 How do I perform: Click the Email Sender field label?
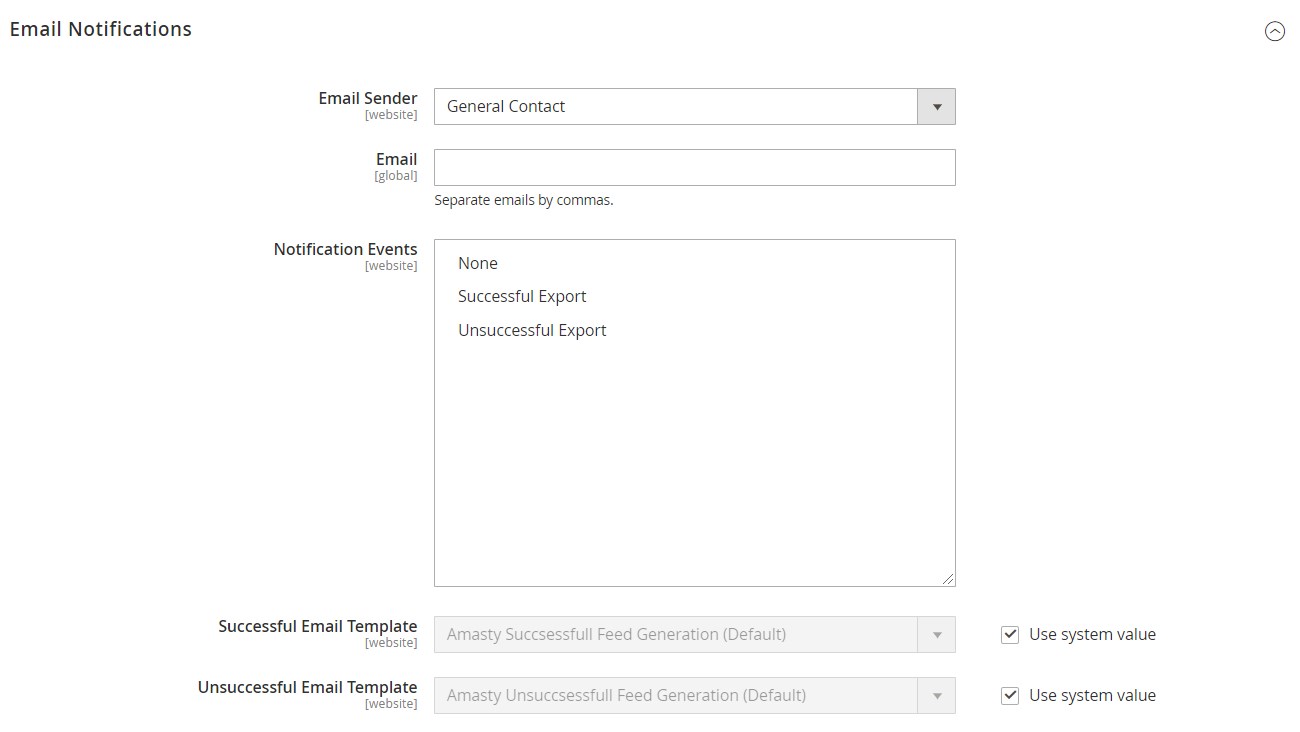[x=367, y=98]
